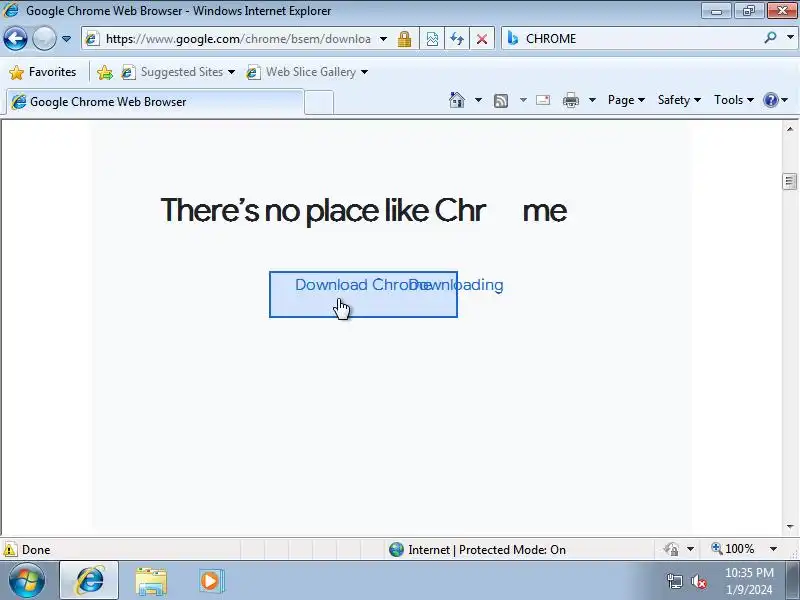The width and height of the screenshot is (800, 600).
Task: Toggle the Compatibility View icon
Action: 432,39
